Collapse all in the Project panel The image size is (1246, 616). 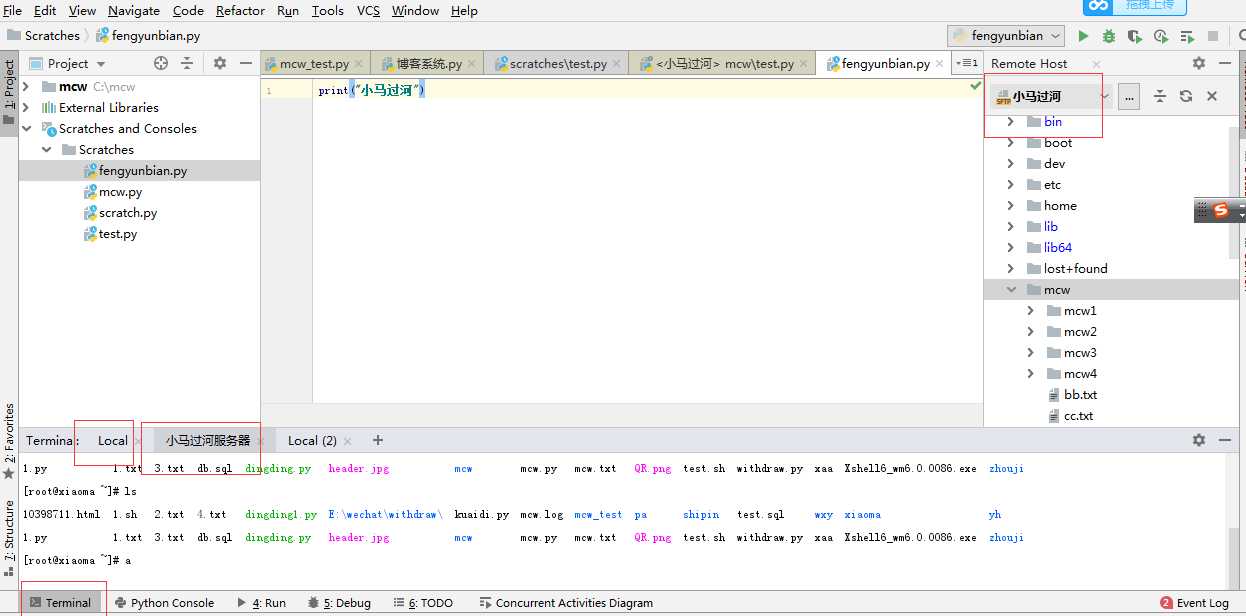tap(187, 63)
